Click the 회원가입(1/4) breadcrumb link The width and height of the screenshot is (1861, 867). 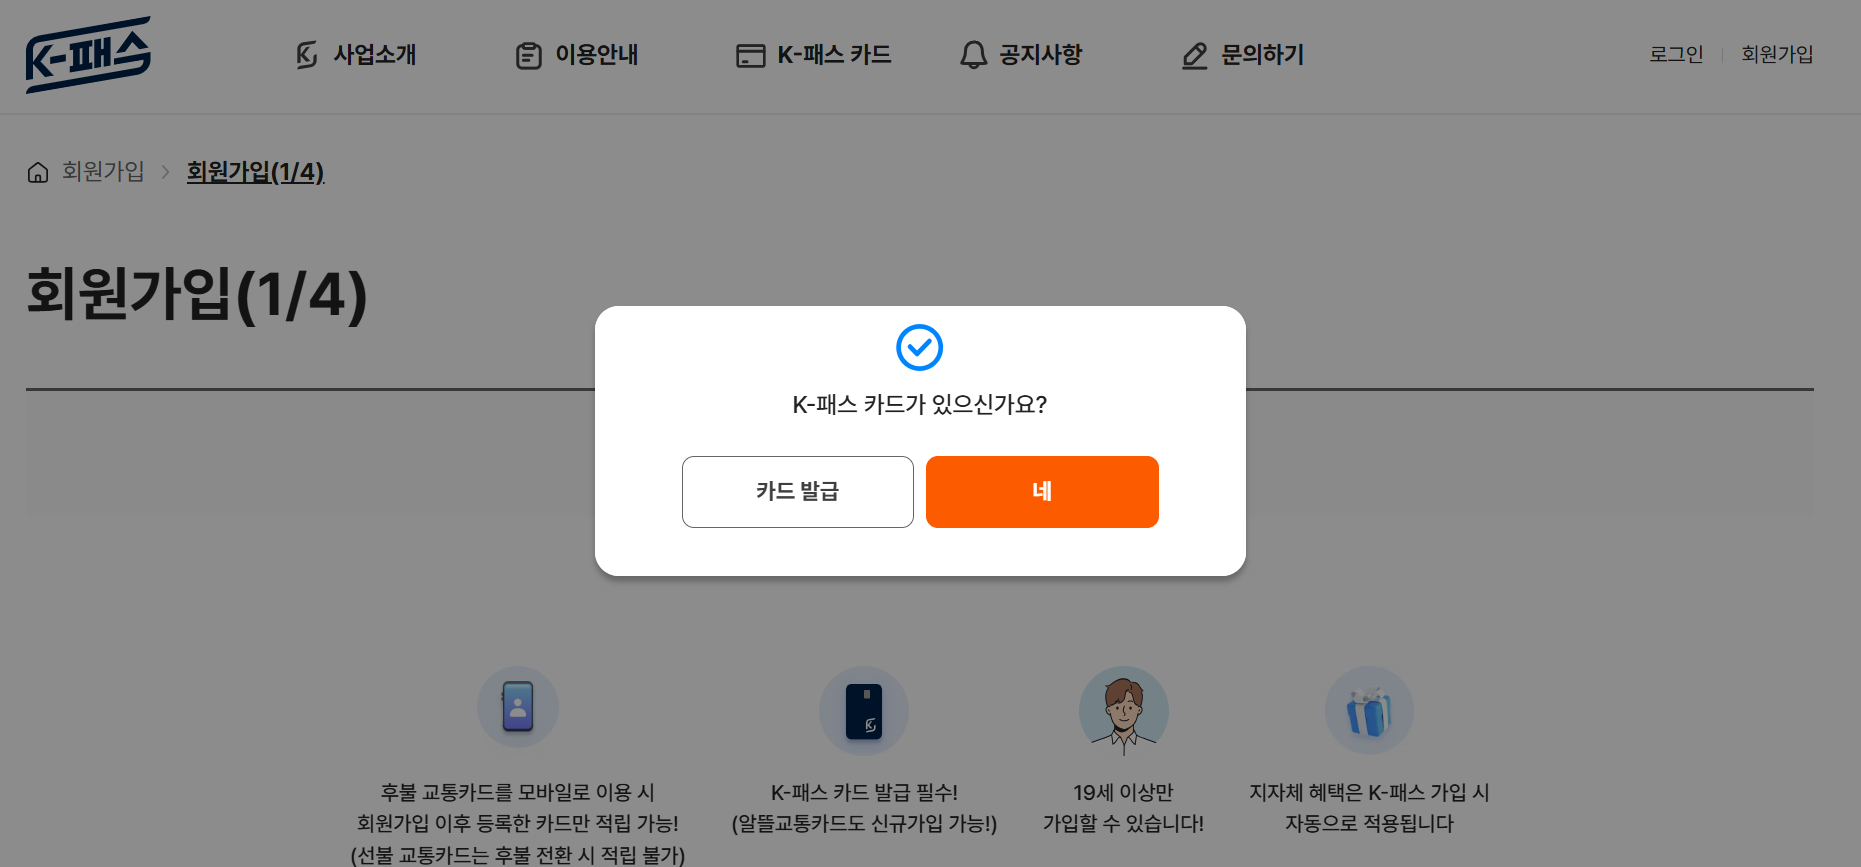point(255,172)
